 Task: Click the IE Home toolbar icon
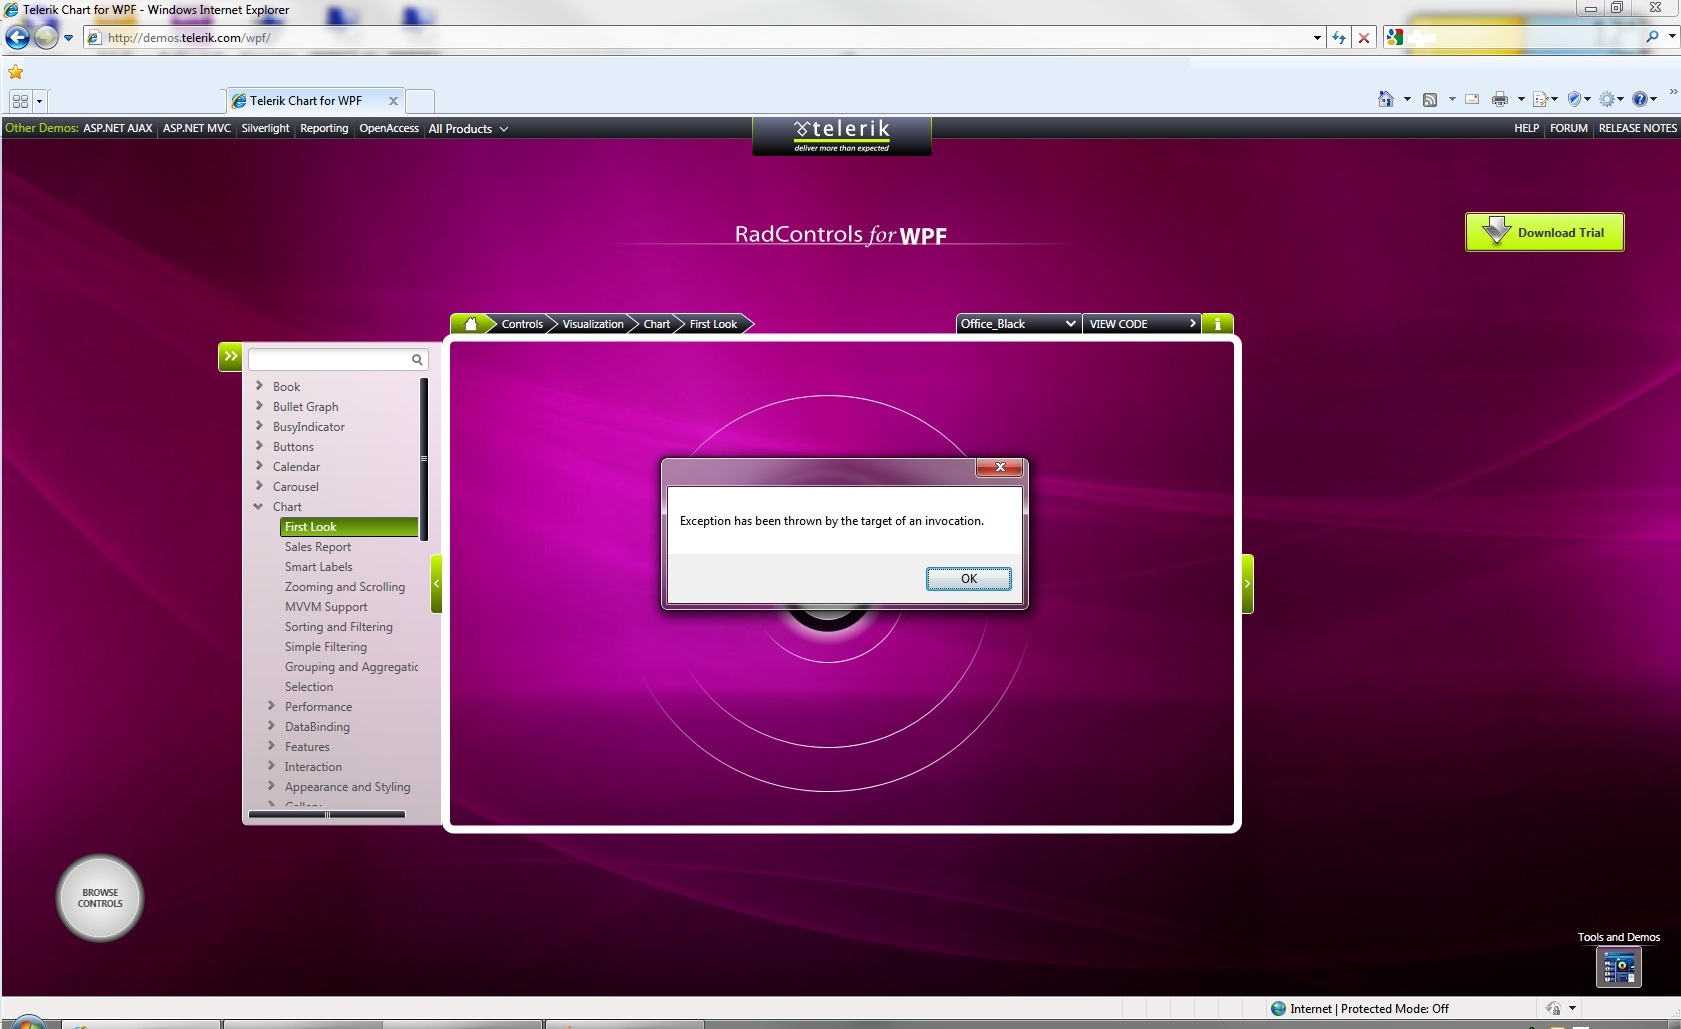1386,99
